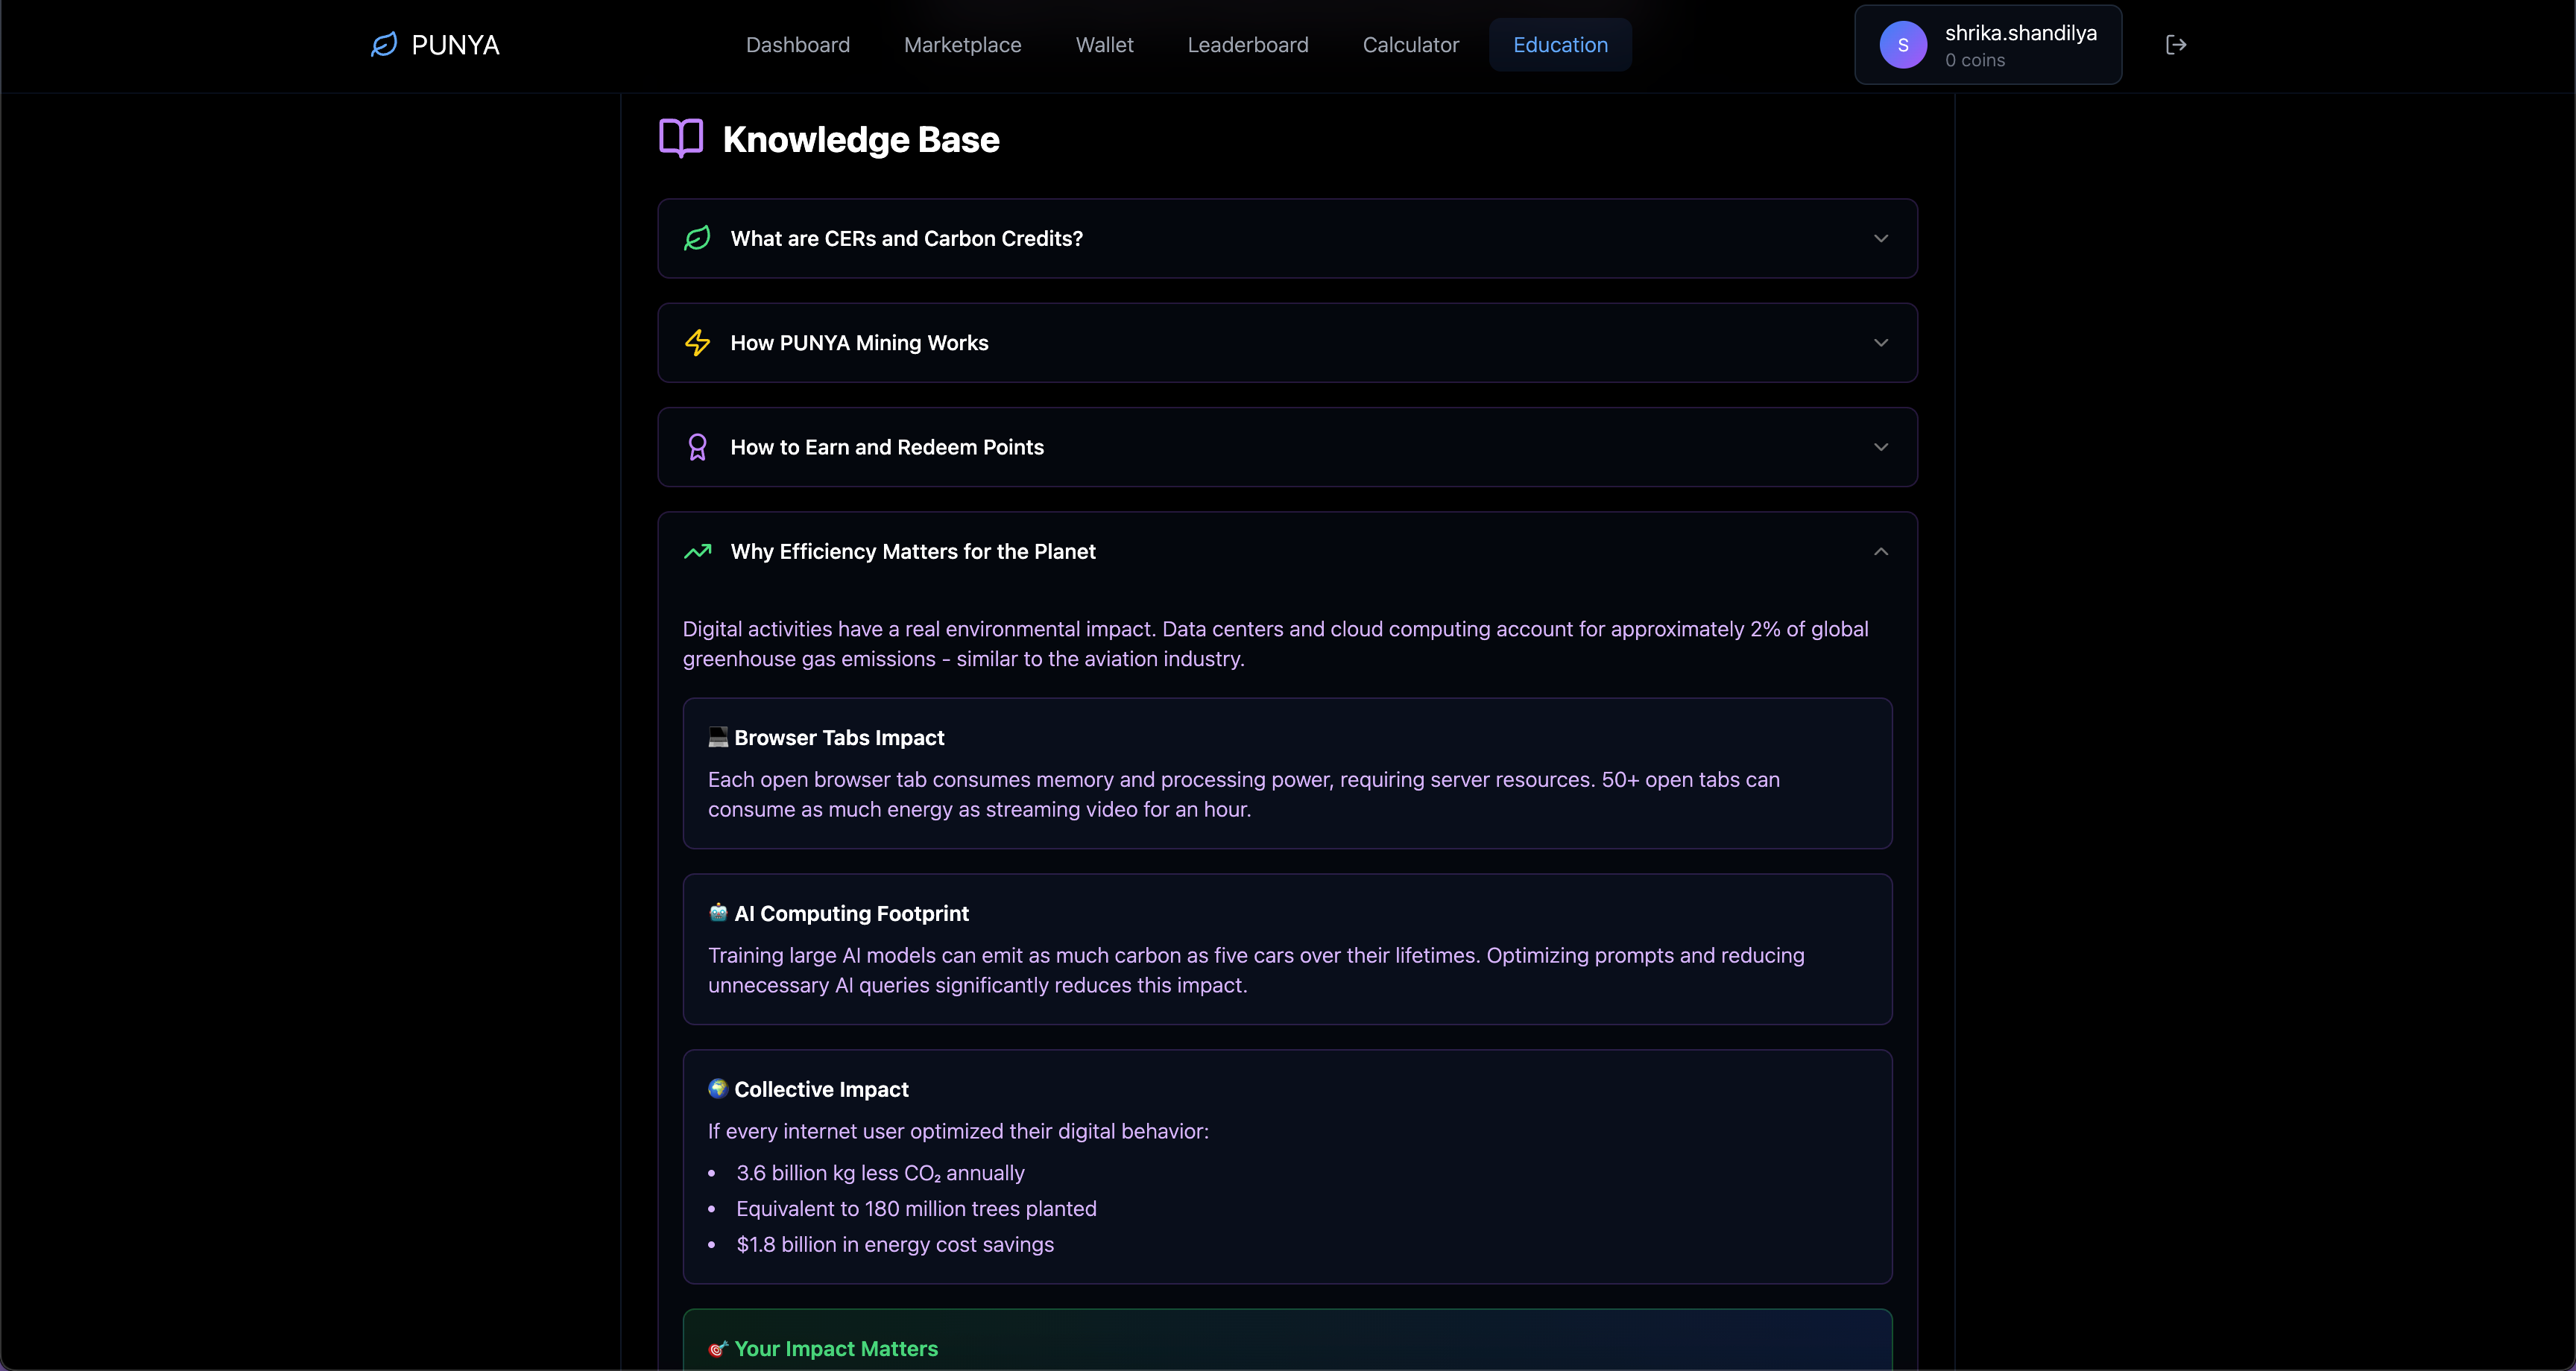Click the green leaf CERs icon
The height and width of the screenshot is (1371, 2576).
[x=697, y=238]
